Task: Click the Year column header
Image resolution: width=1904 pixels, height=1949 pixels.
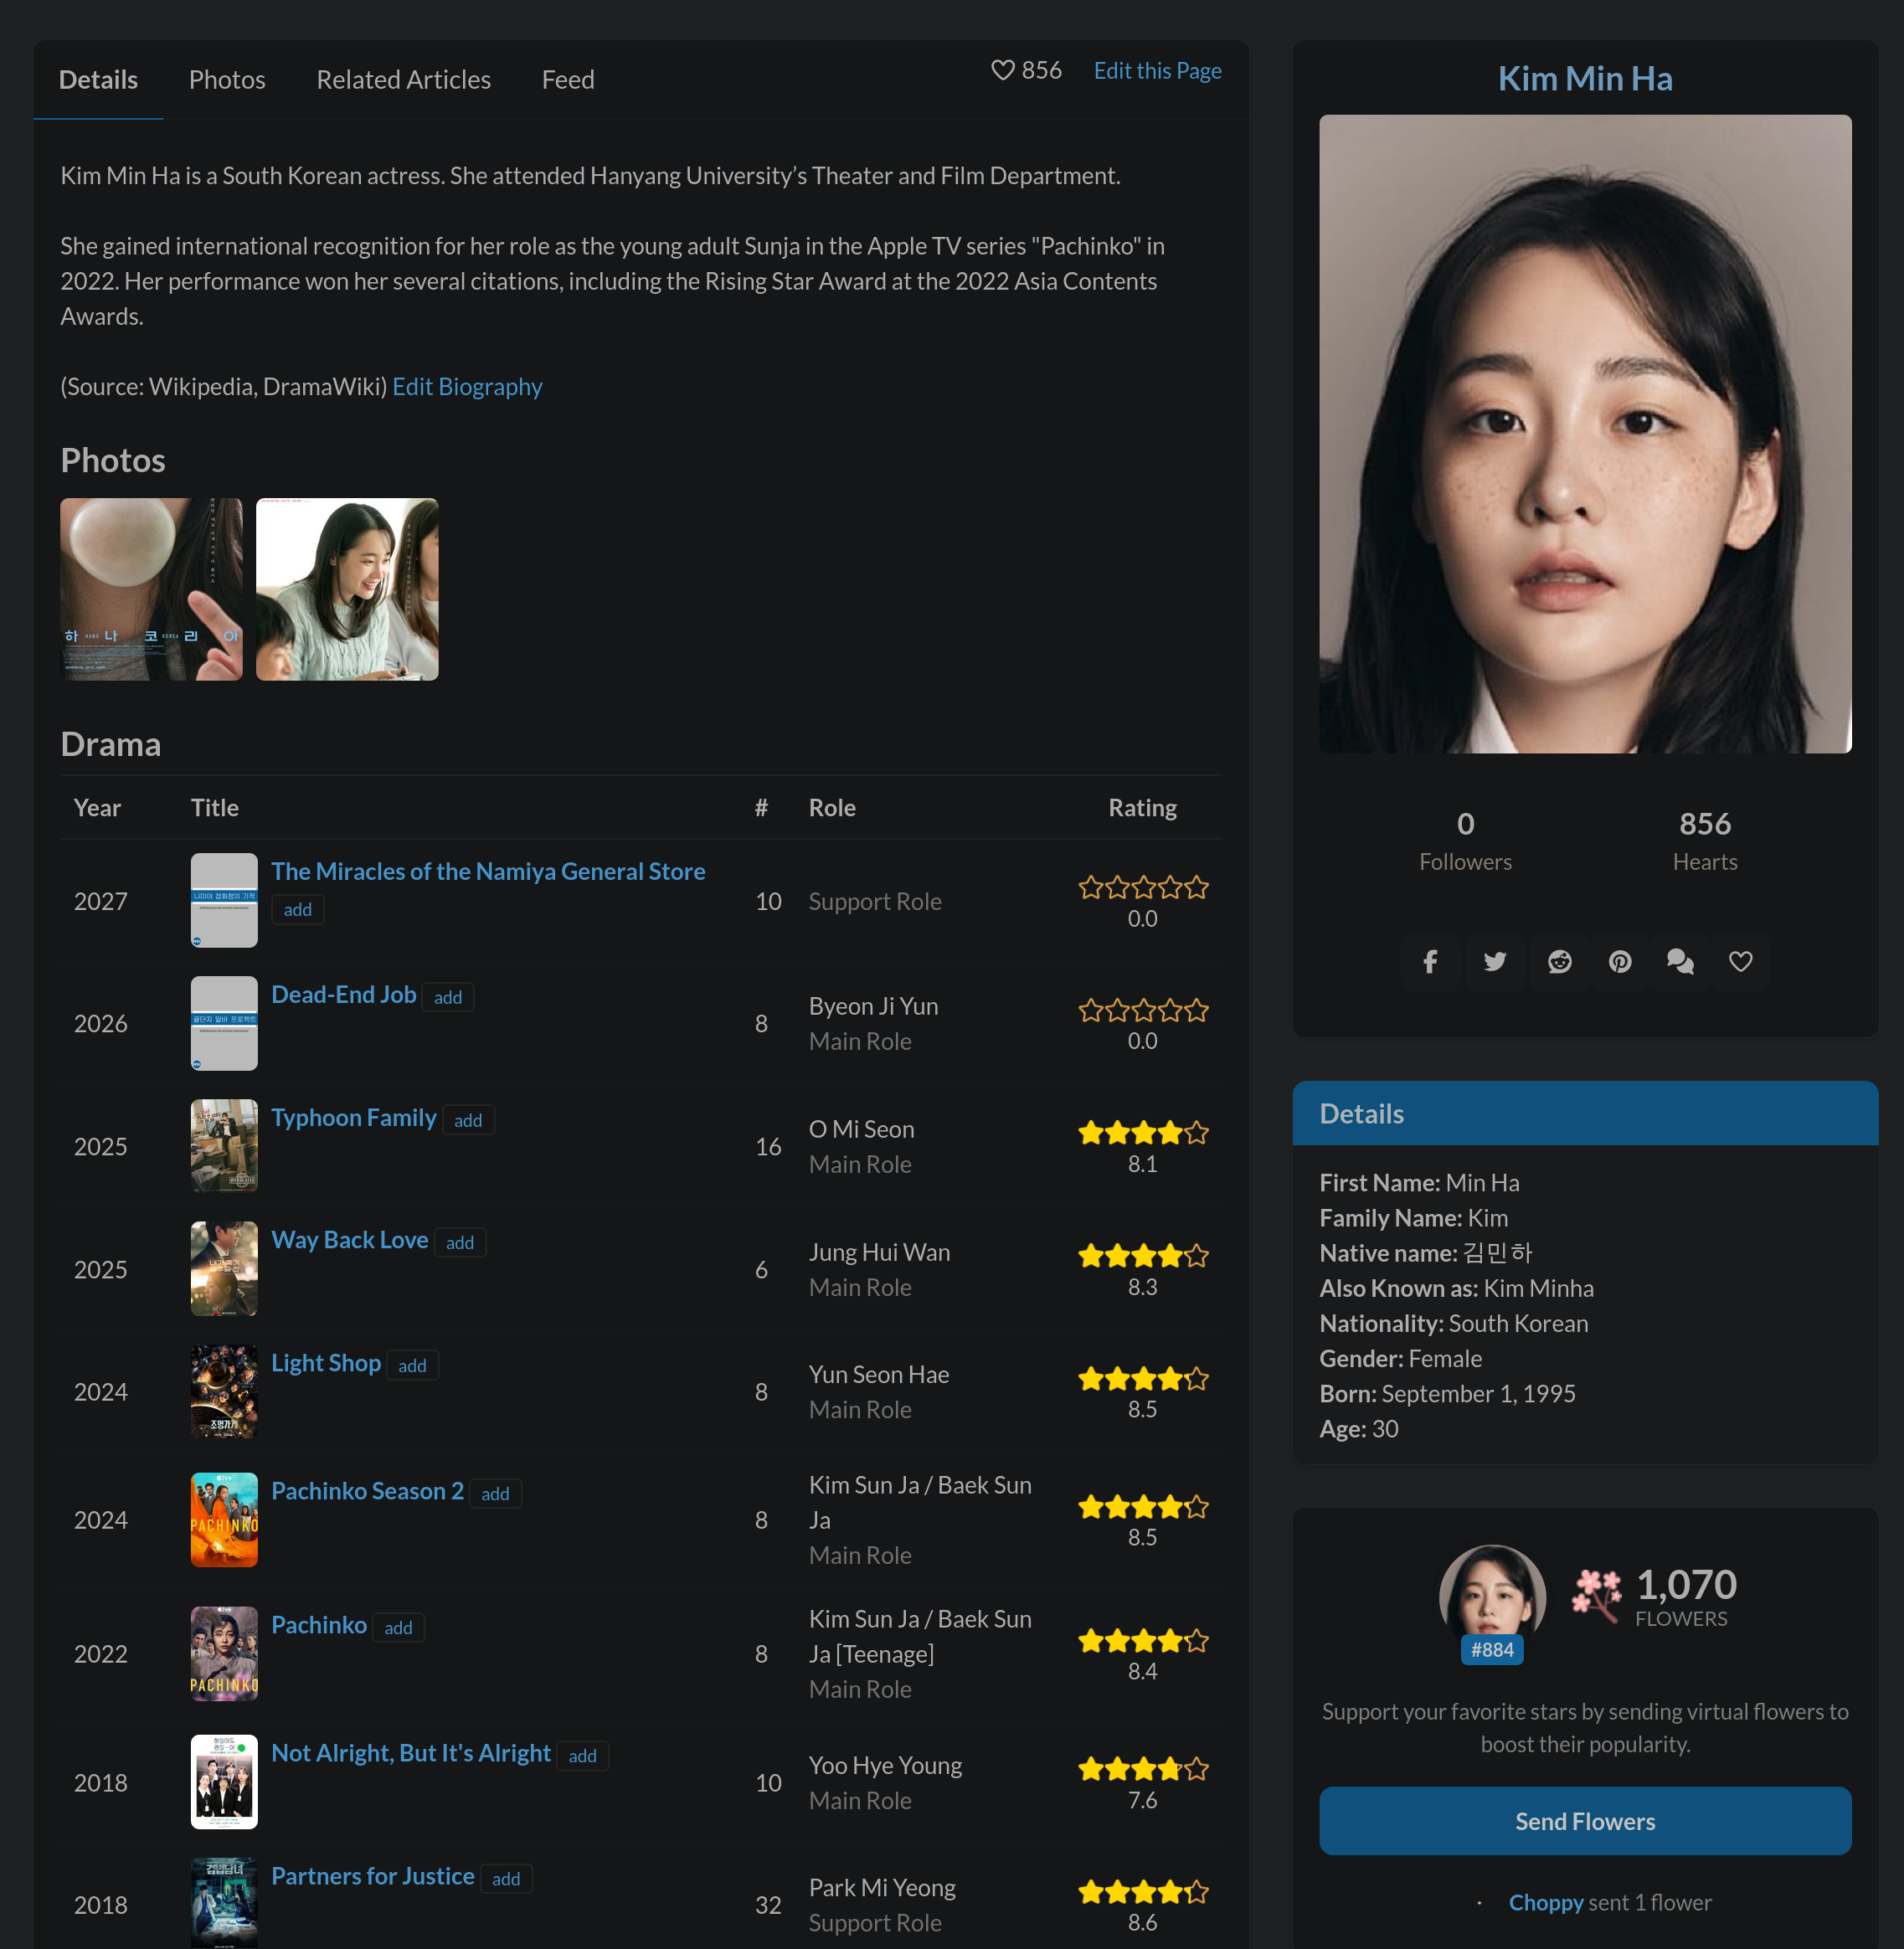Action: 97,808
